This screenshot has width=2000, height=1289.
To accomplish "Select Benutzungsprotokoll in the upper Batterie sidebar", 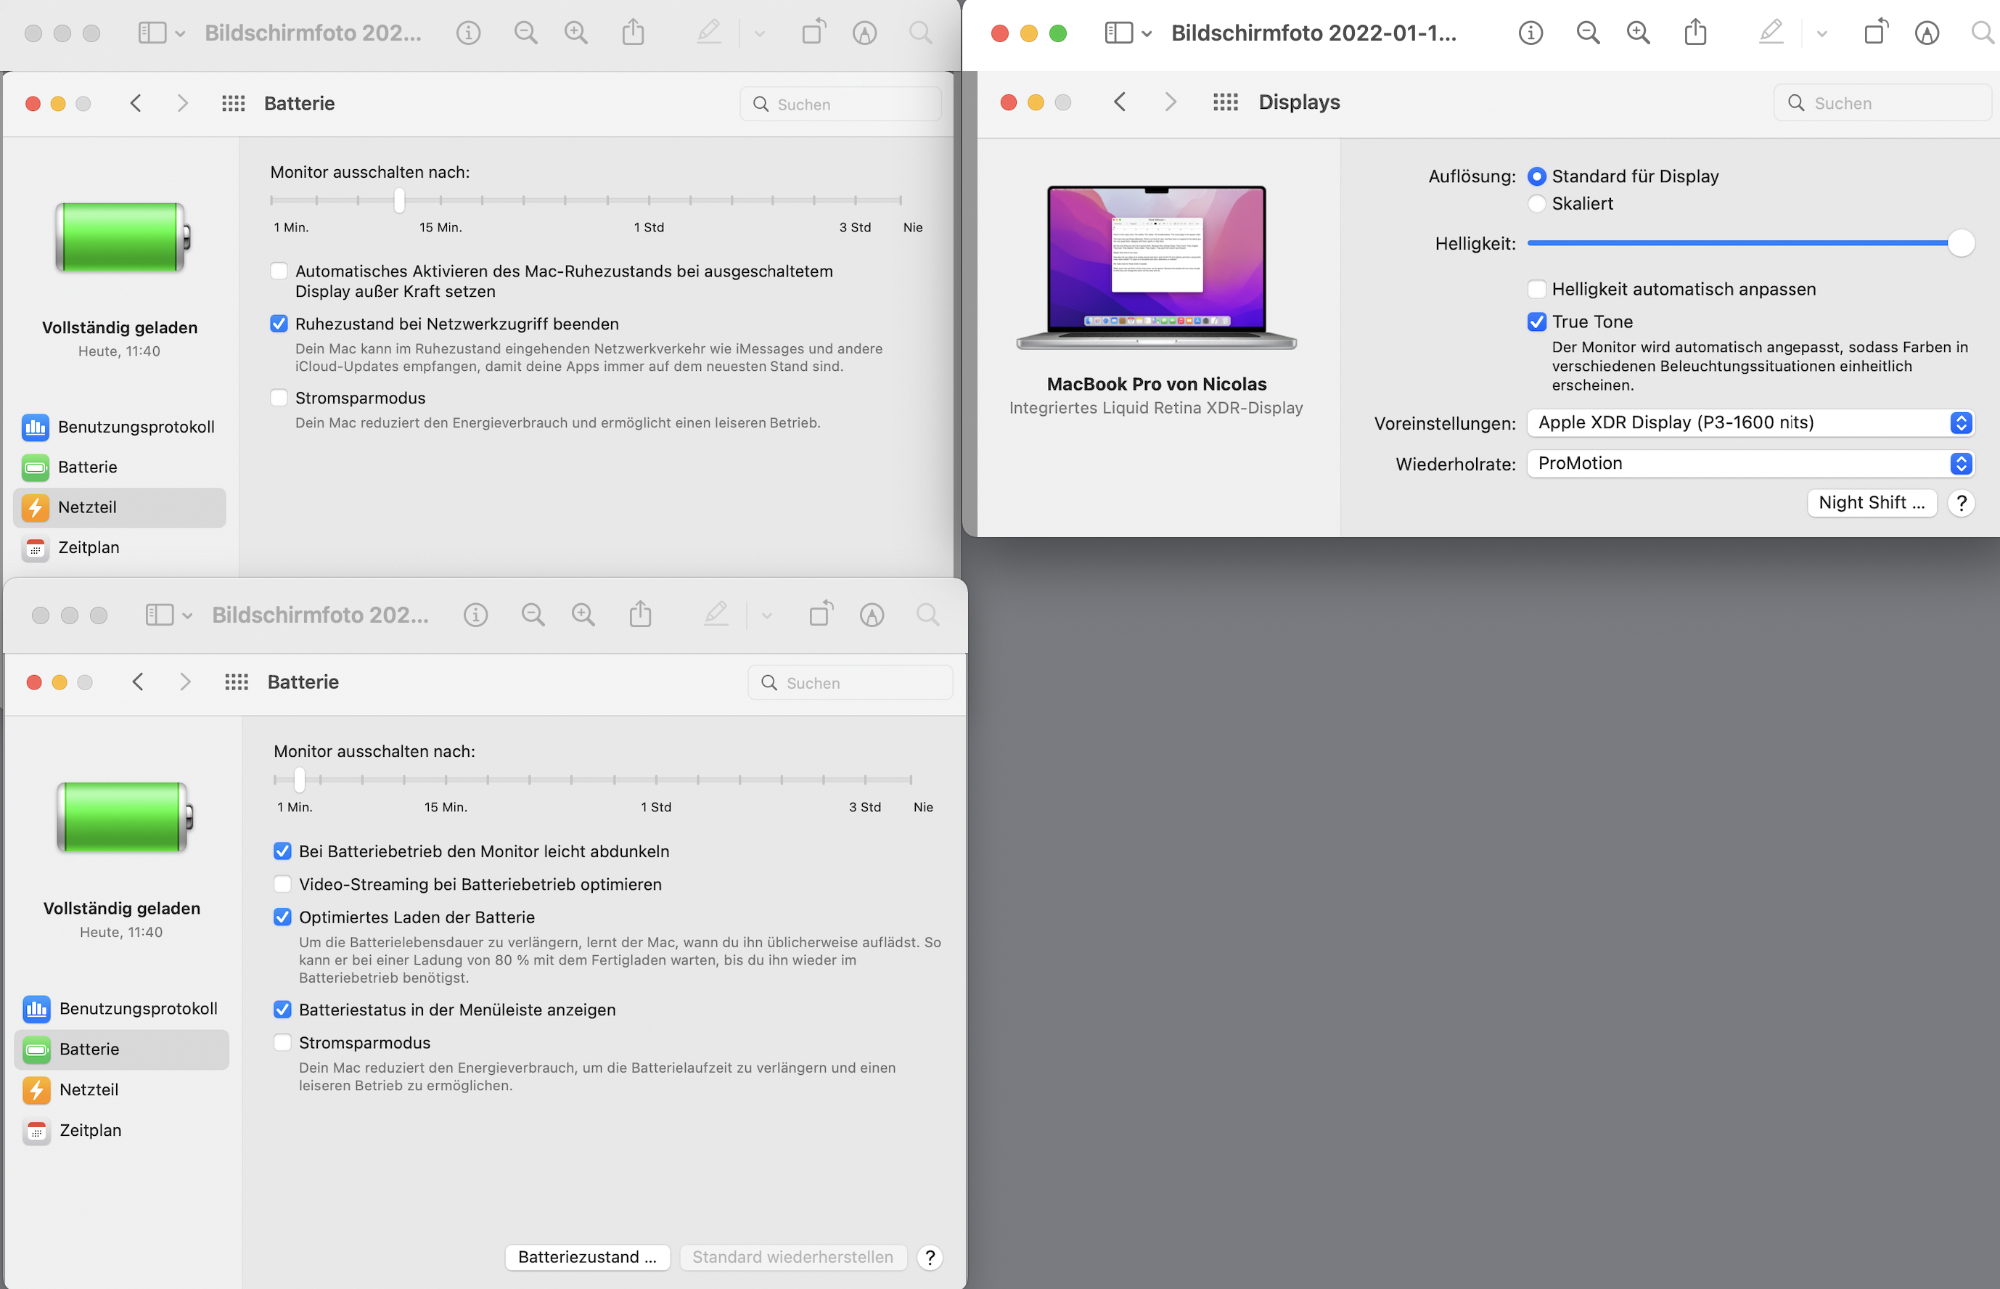I will pyautogui.click(x=136, y=427).
